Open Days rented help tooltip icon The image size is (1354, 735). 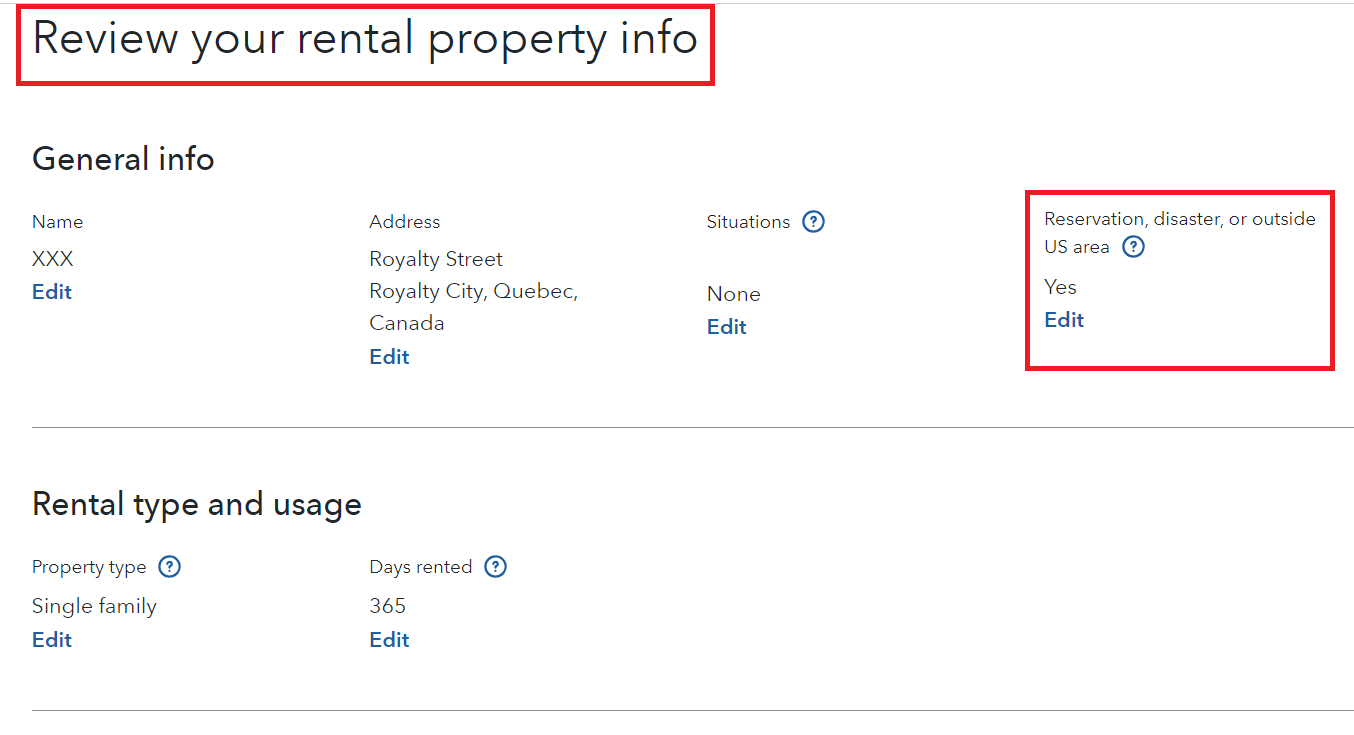pyautogui.click(x=495, y=567)
